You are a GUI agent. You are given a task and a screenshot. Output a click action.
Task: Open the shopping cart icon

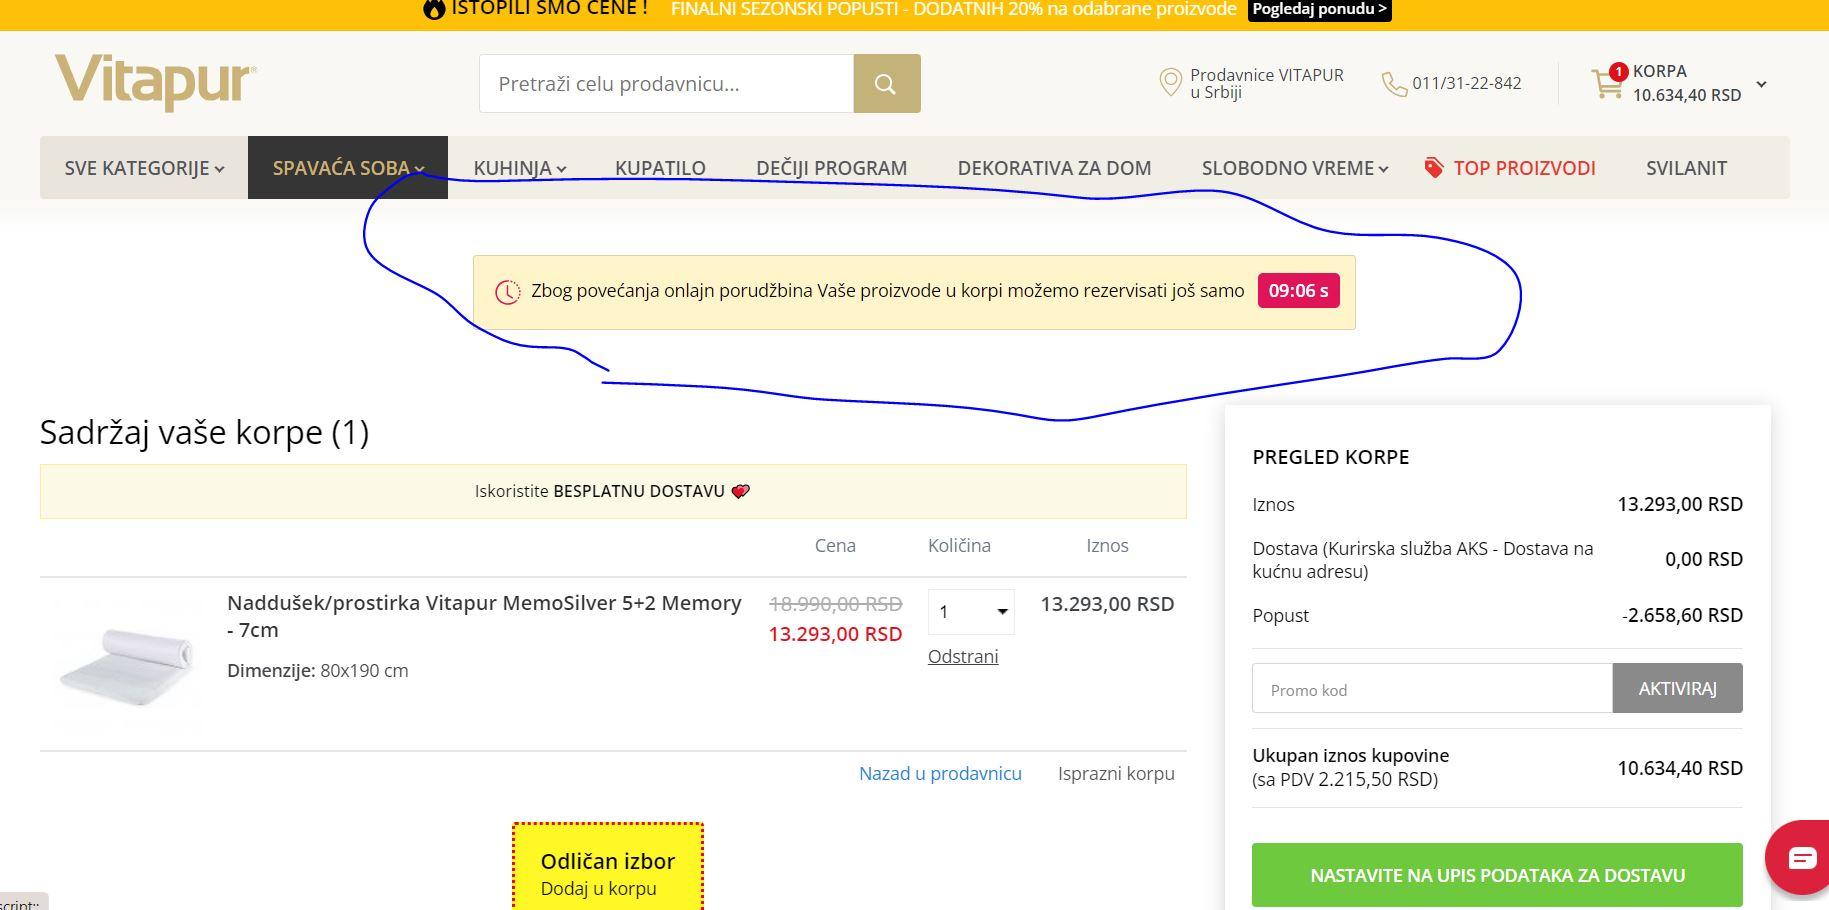tap(1609, 82)
